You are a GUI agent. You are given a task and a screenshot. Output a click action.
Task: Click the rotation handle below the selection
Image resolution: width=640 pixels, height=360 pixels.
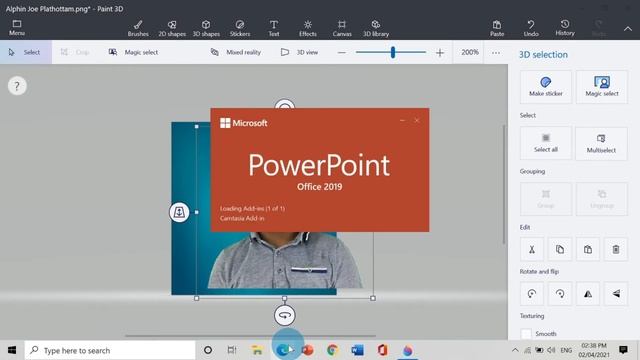(x=284, y=316)
